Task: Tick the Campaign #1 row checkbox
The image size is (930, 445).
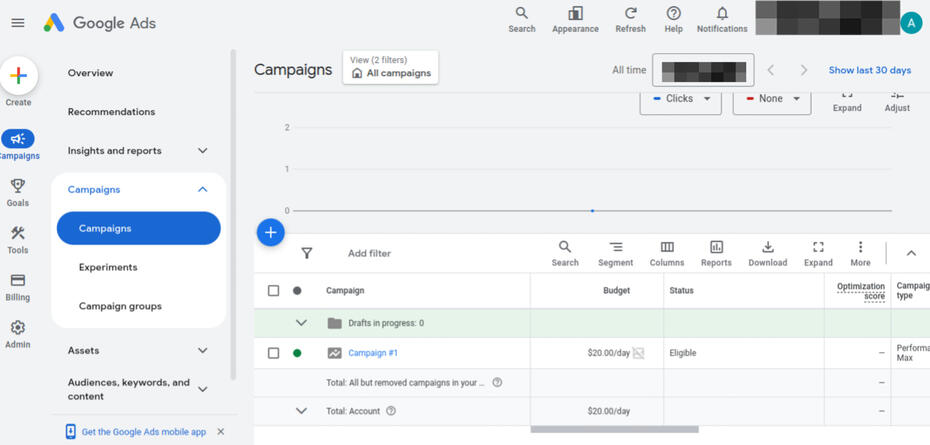Action: point(274,353)
